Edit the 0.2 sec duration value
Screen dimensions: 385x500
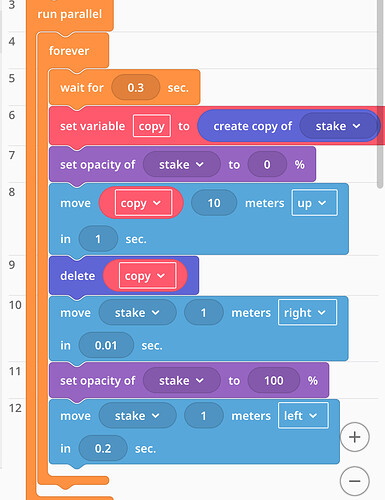coord(103,448)
